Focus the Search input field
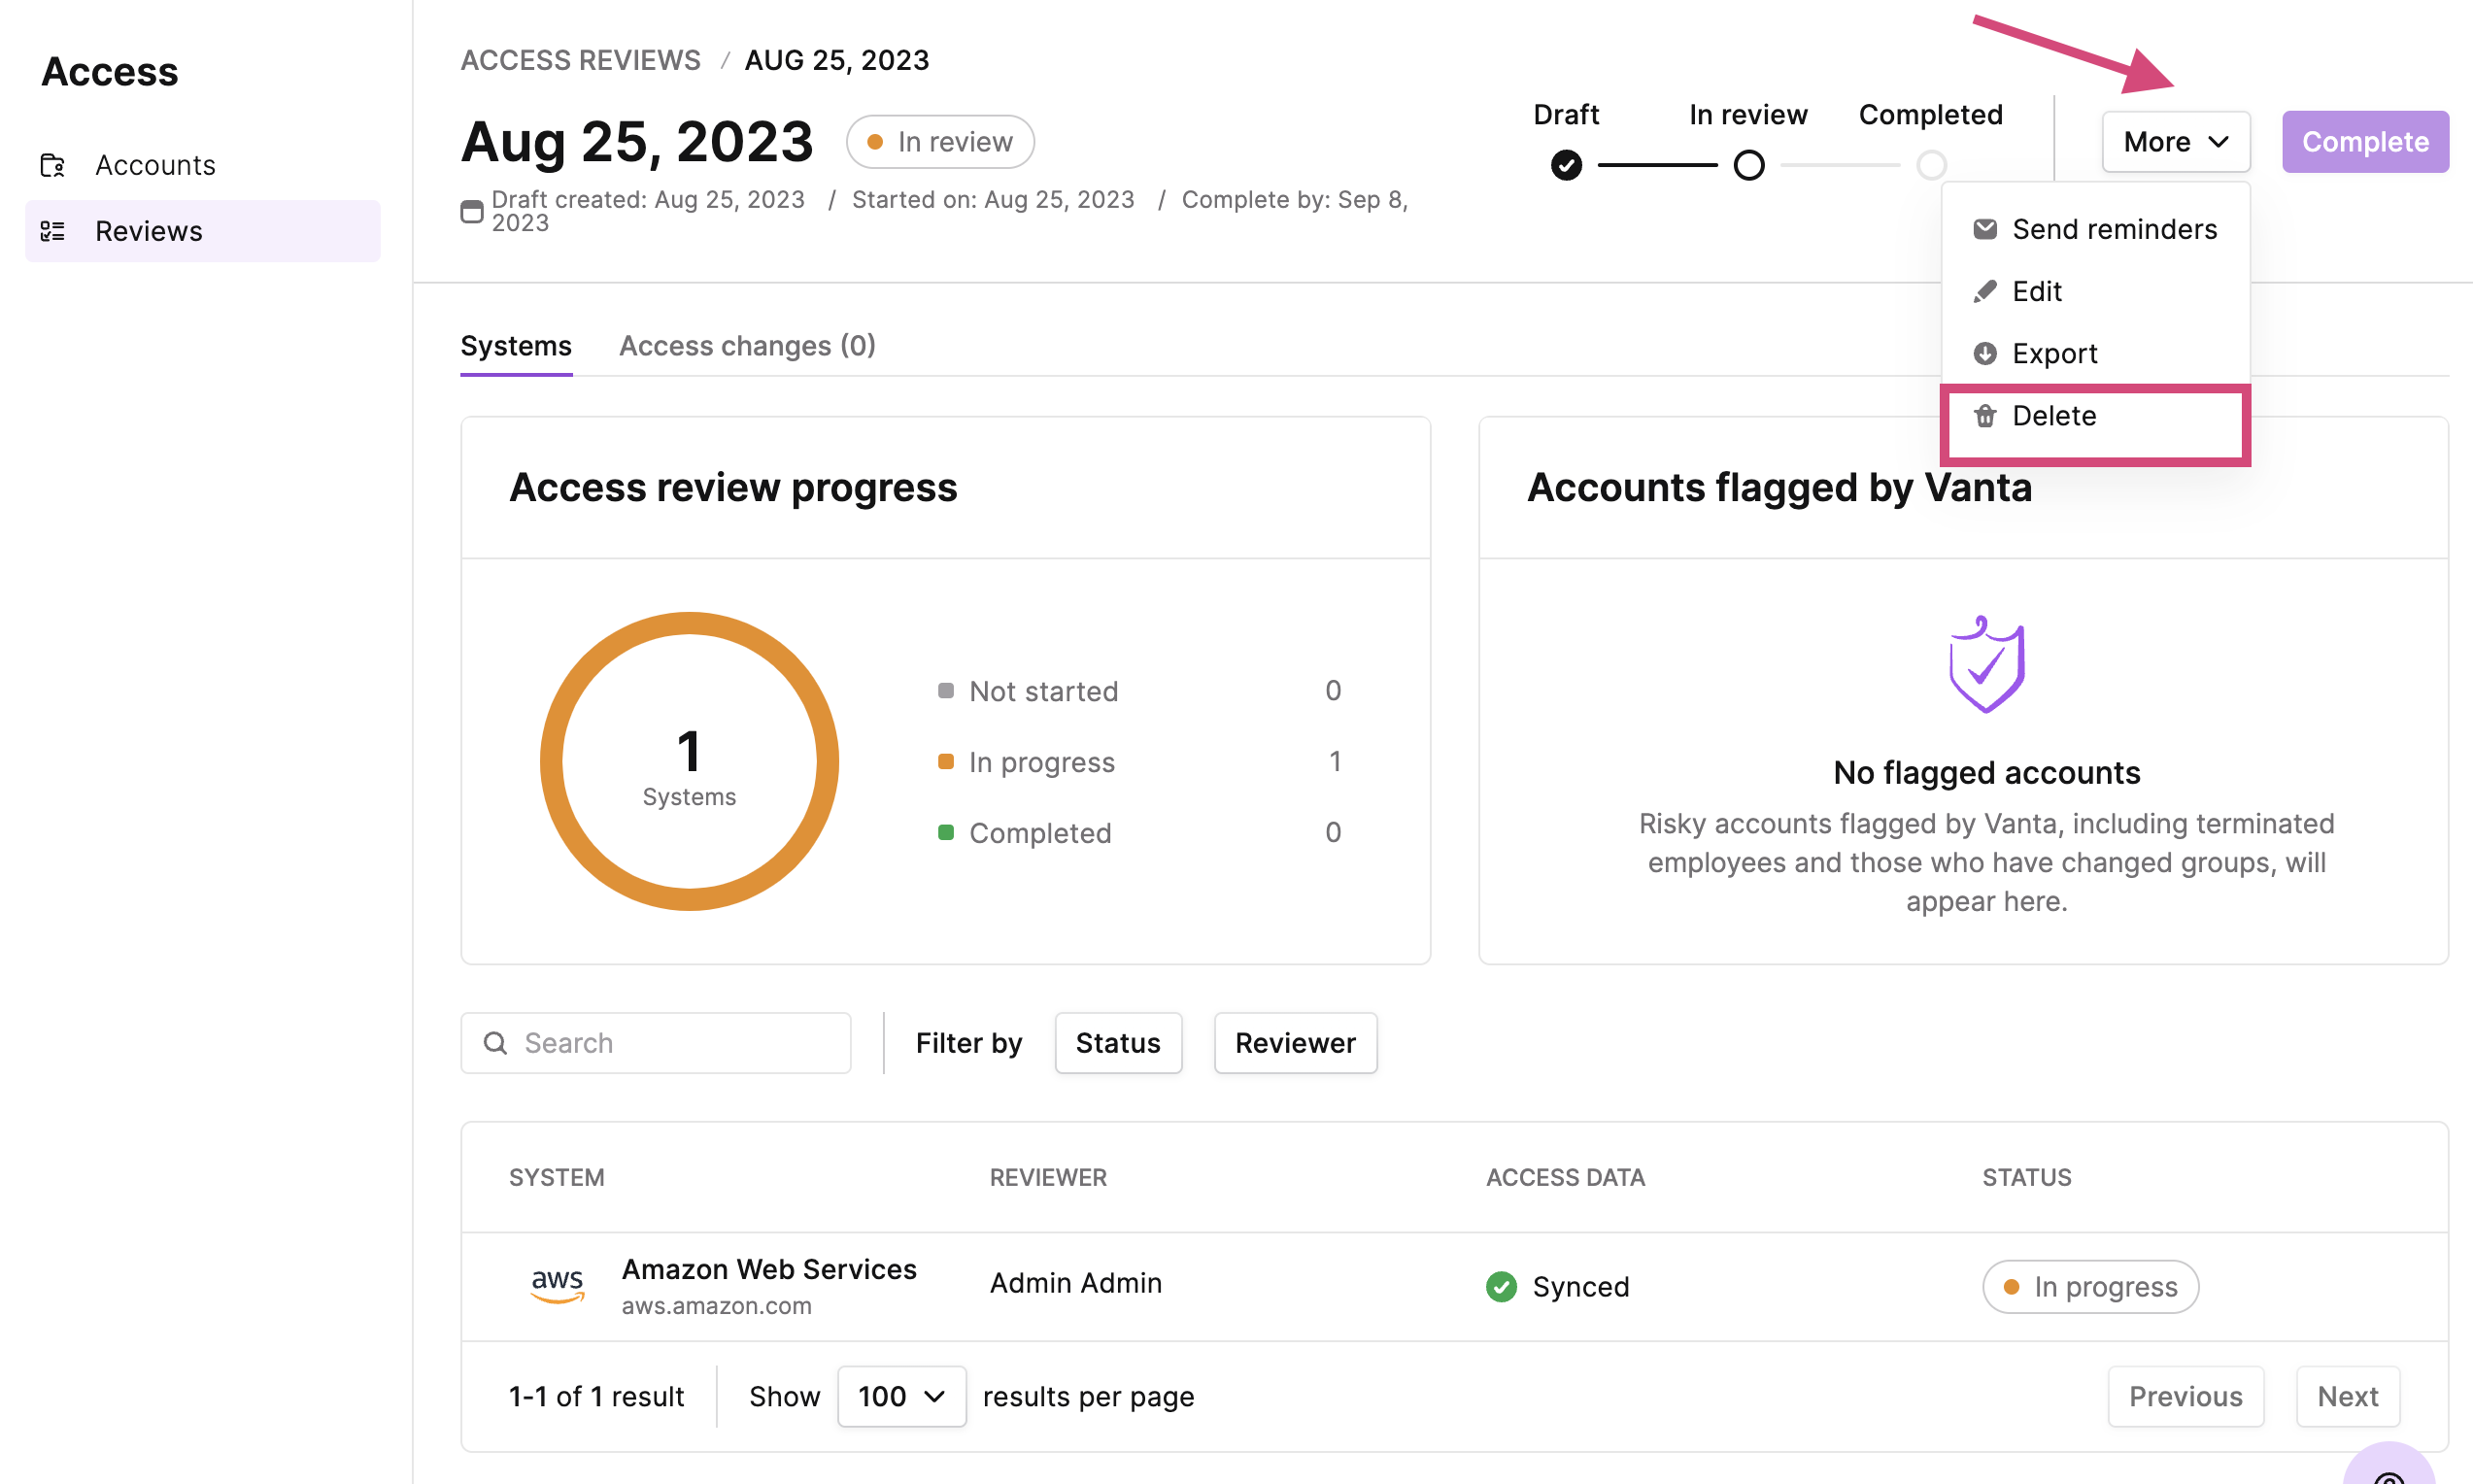Viewport: 2473px width, 1484px height. (x=656, y=1043)
